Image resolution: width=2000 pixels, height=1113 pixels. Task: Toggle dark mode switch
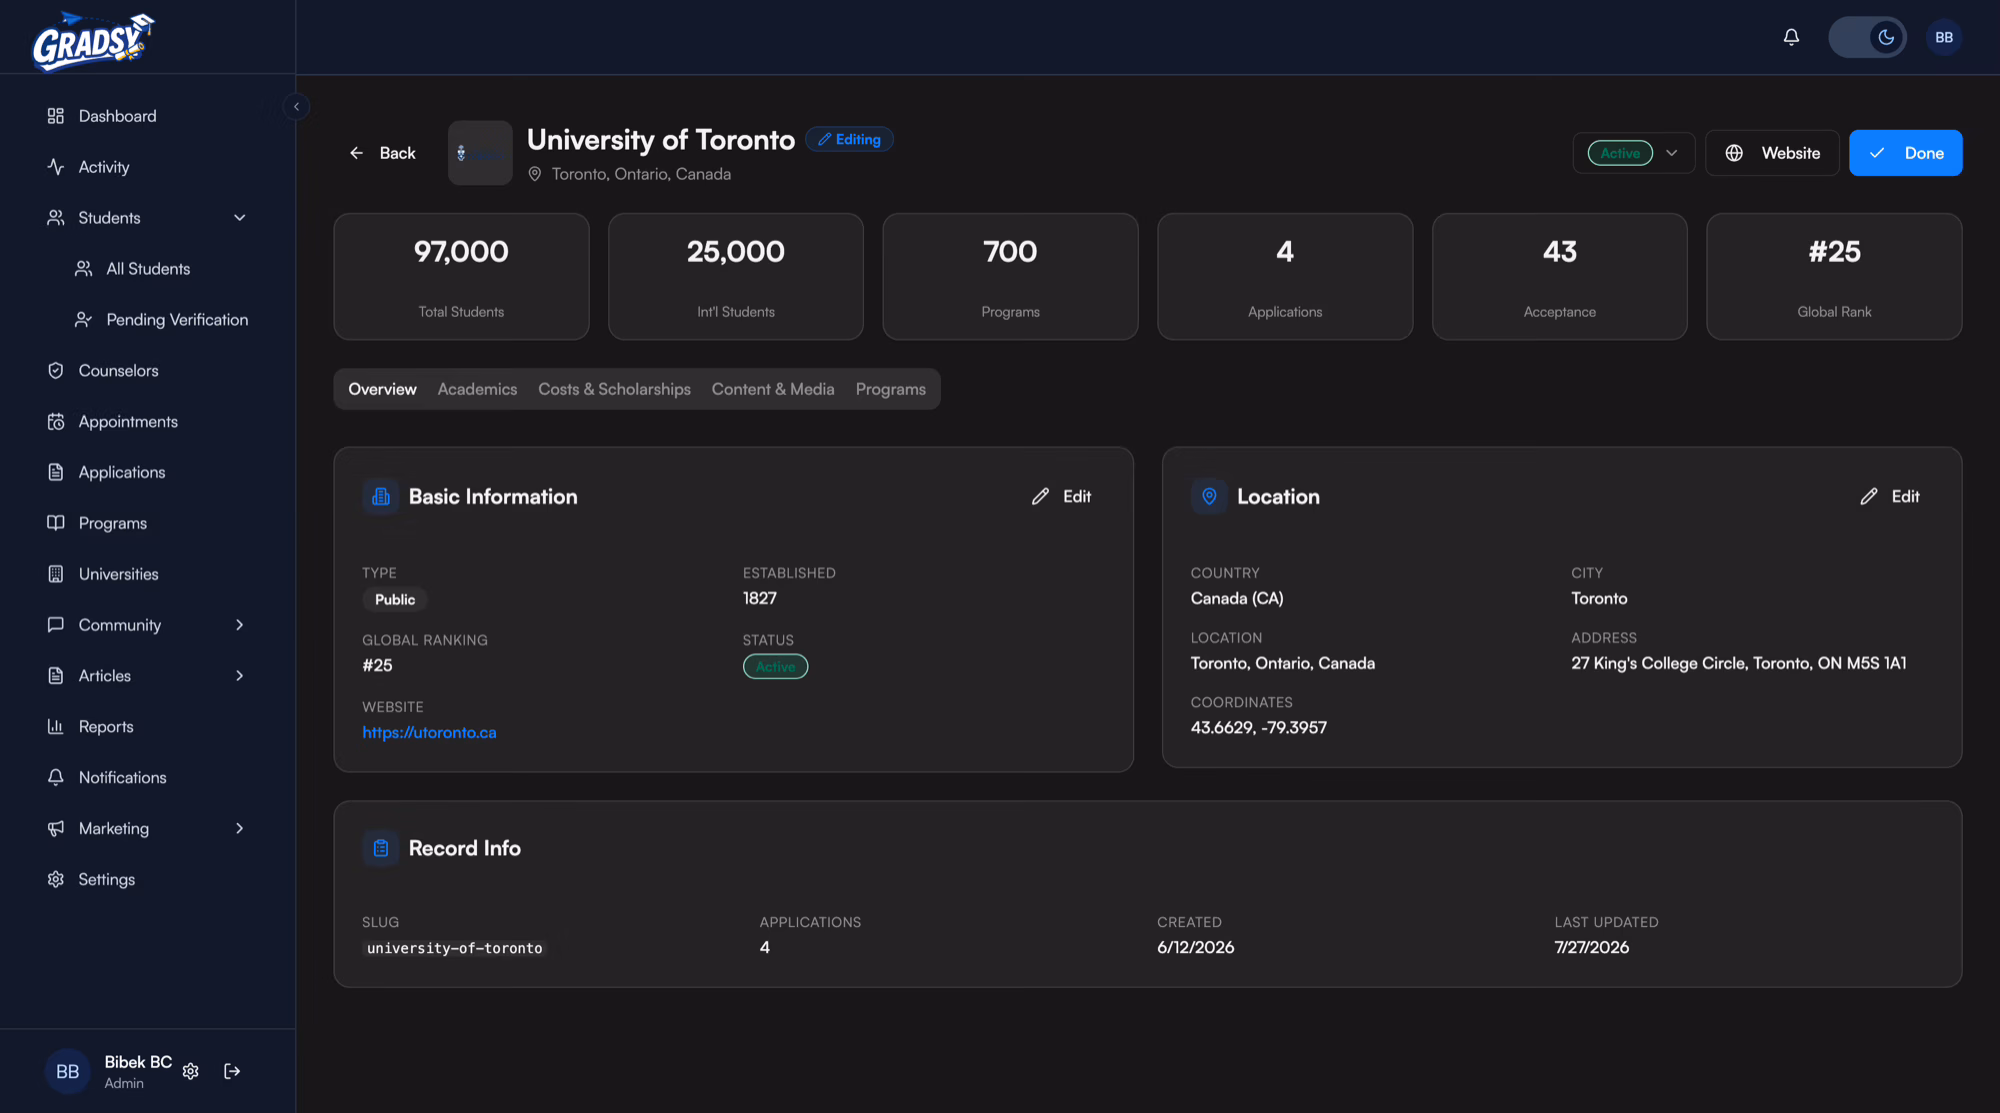[x=1867, y=37]
